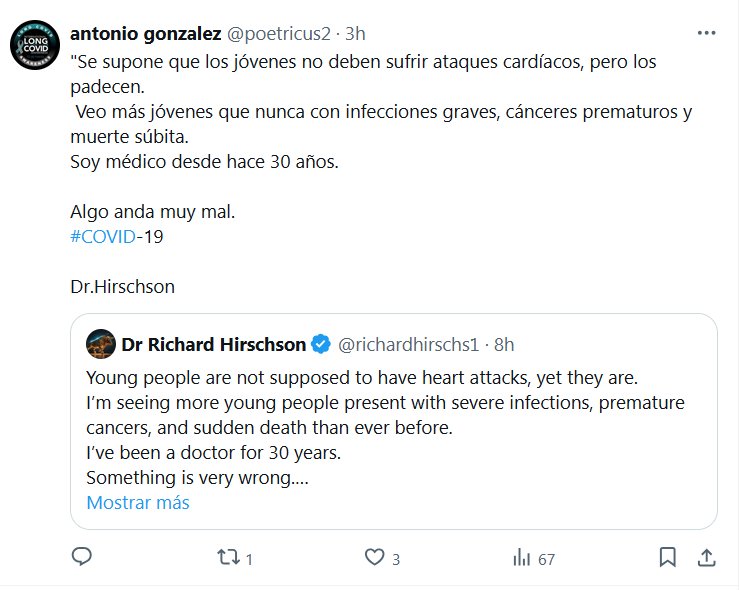Click the blue verified badge

(321, 345)
